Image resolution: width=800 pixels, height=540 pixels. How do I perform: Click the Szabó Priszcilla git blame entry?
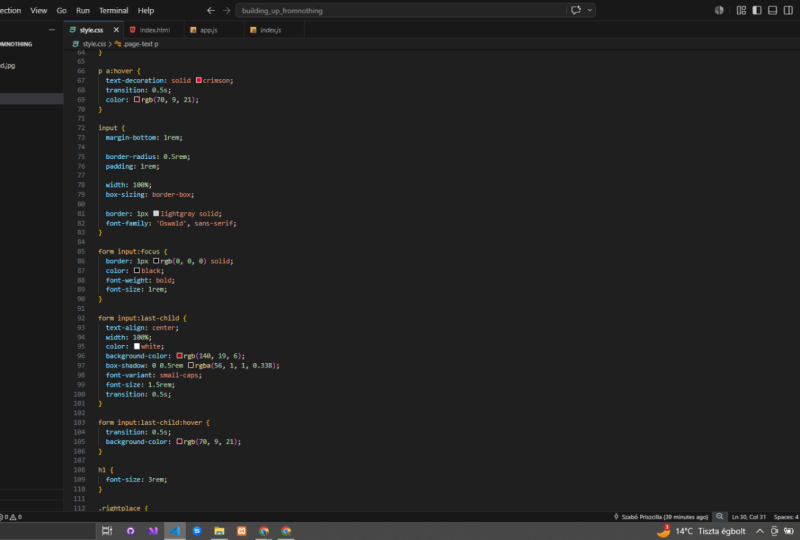661,517
